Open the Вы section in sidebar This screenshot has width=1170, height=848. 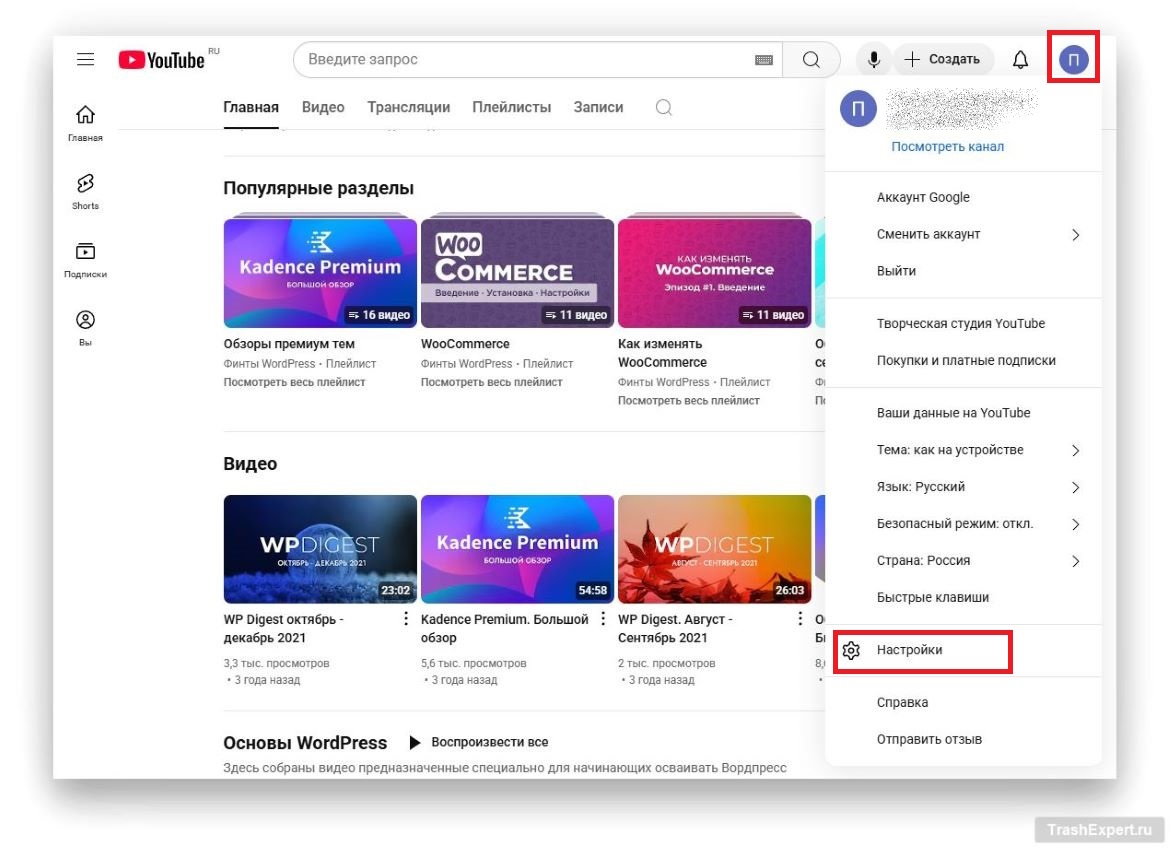(x=86, y=328)
